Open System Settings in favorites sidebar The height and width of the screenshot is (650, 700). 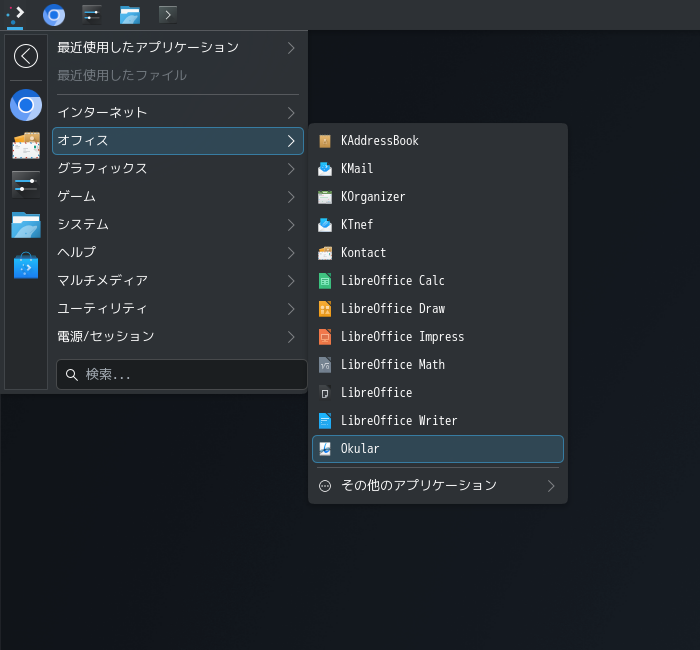point(26,184)
